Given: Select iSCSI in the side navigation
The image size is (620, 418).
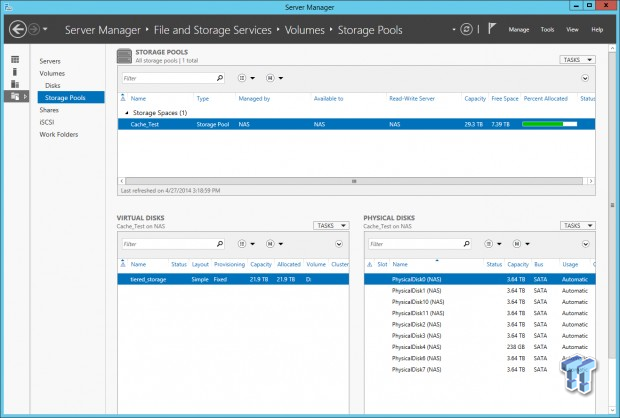Looking at the screenshot, I should pyautogui.click(x=47, y=122).
